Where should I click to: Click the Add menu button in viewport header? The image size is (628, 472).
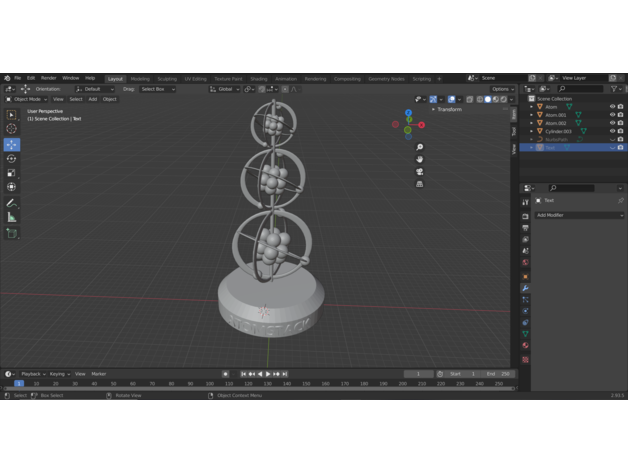92,99
